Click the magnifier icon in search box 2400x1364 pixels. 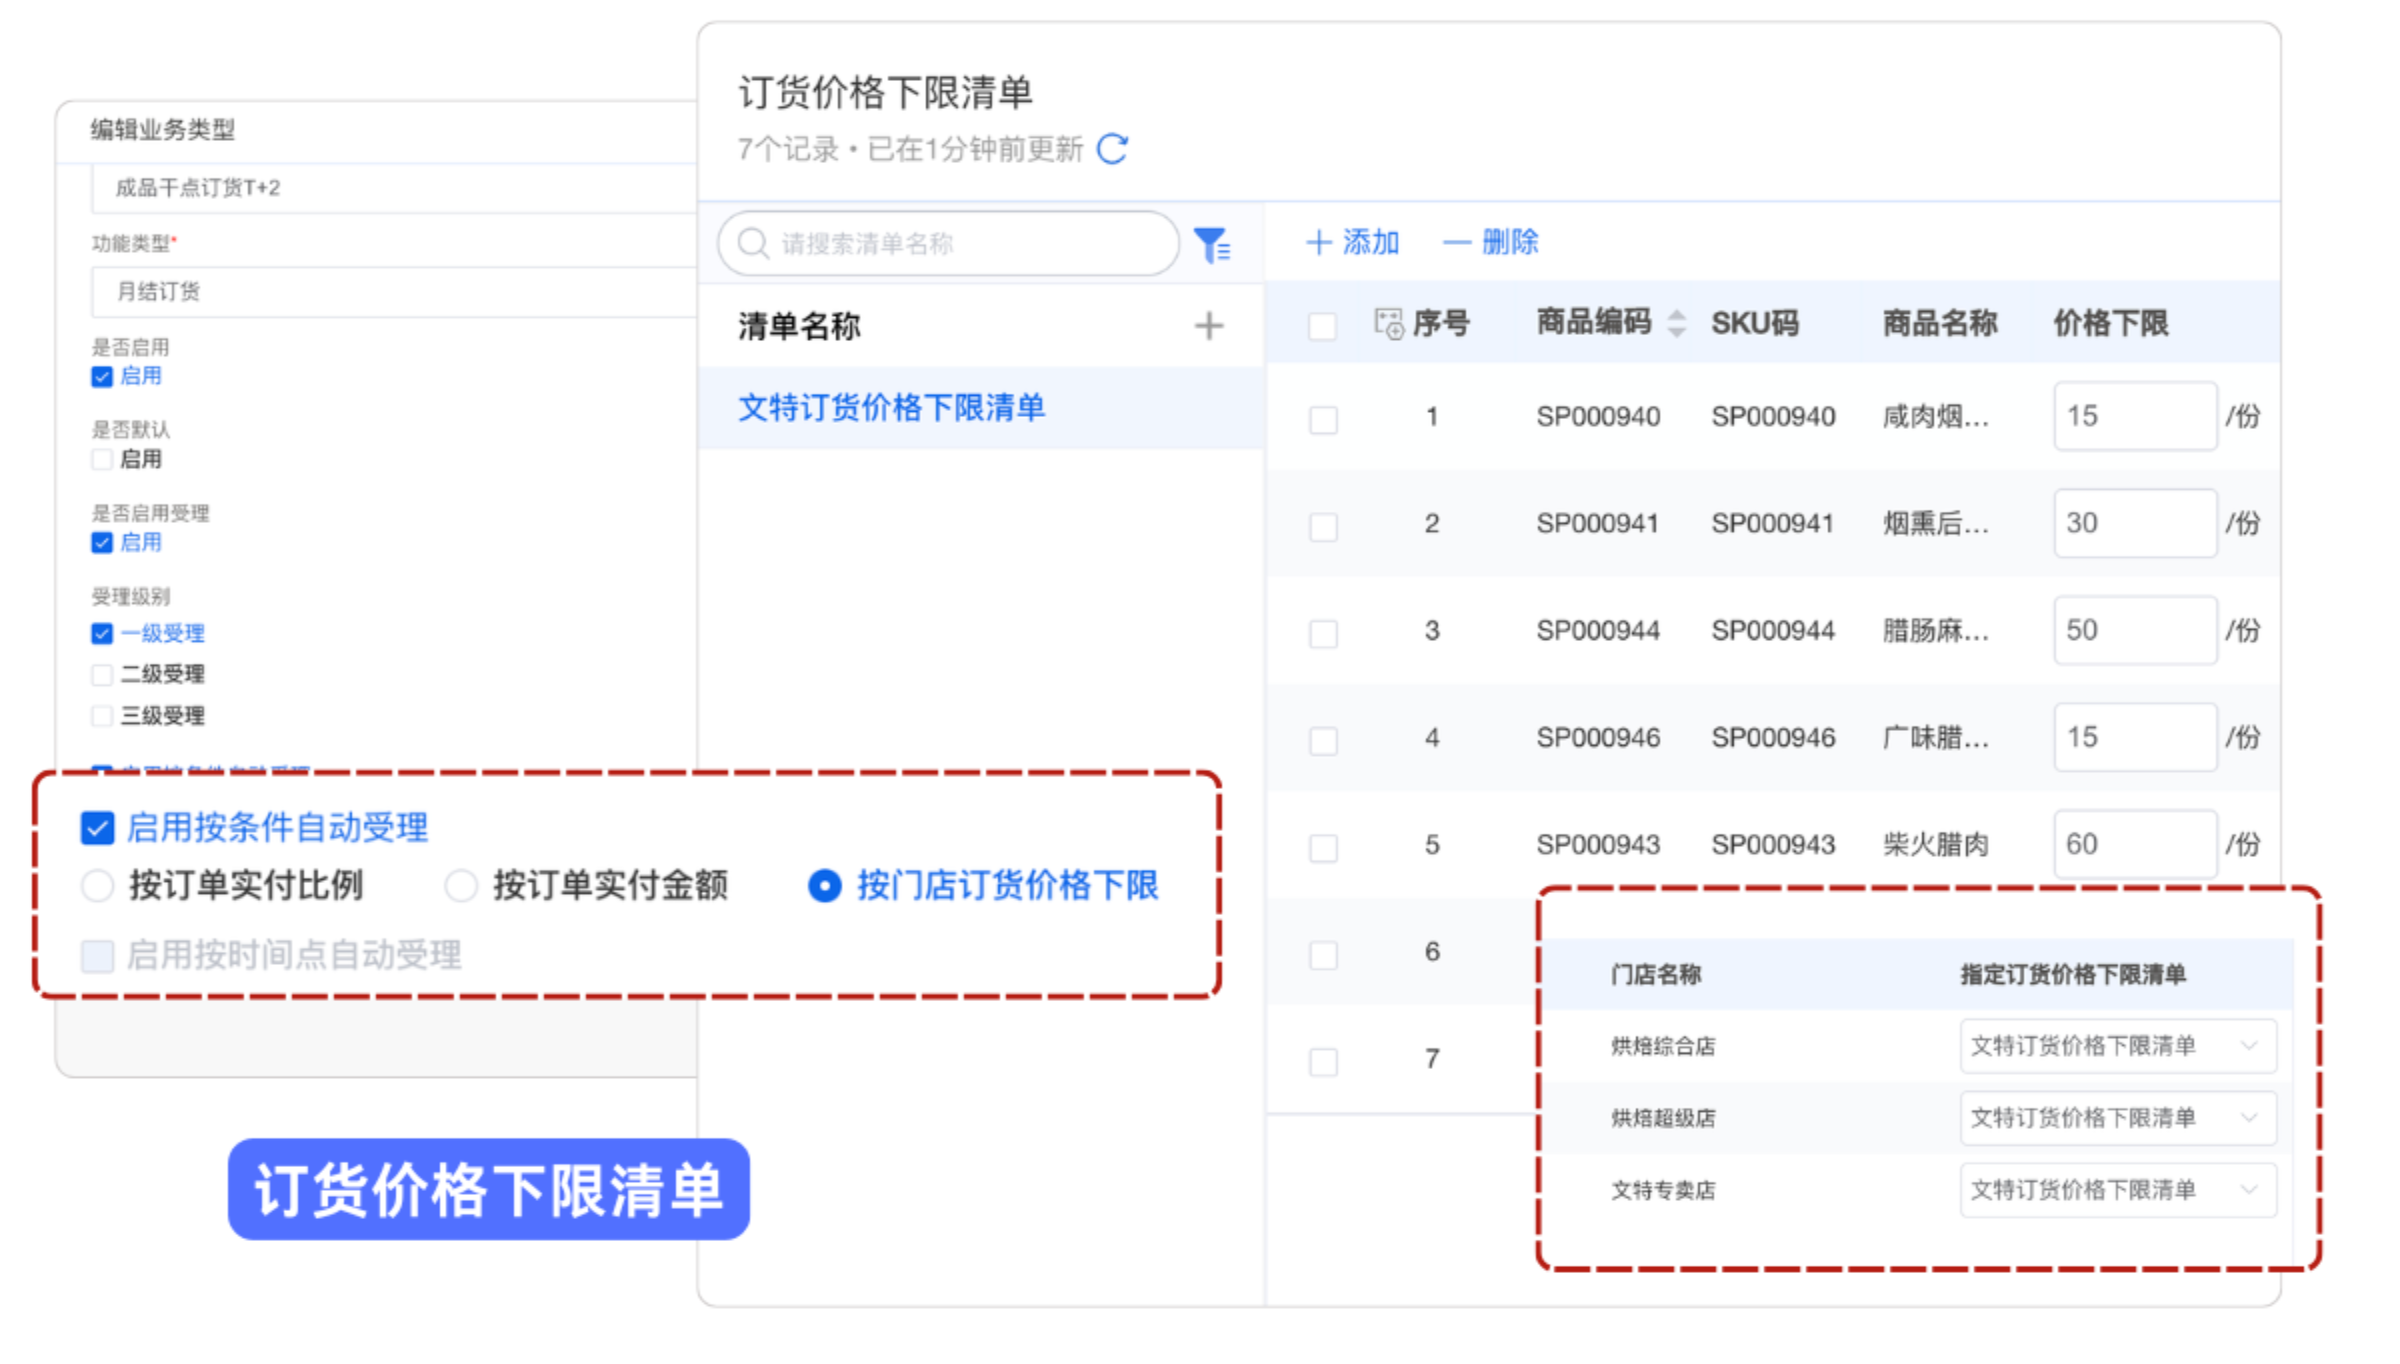pyautogui.click(x=752, y=243)
